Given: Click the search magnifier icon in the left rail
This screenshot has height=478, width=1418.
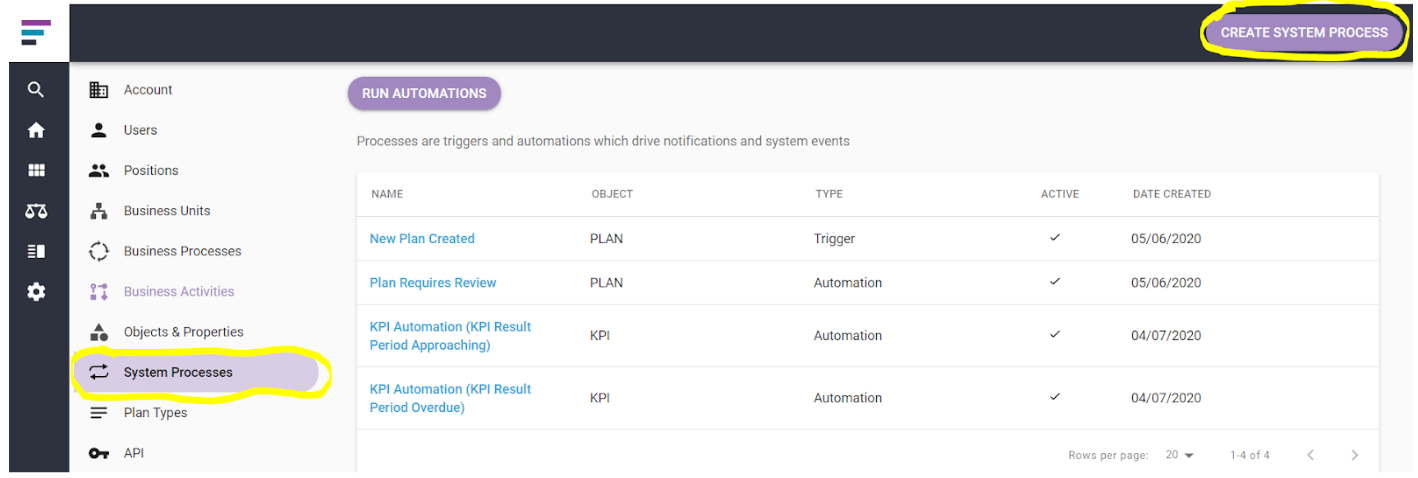Looking at the screenshot, I should pyautogui.click(x=36, y=90).
